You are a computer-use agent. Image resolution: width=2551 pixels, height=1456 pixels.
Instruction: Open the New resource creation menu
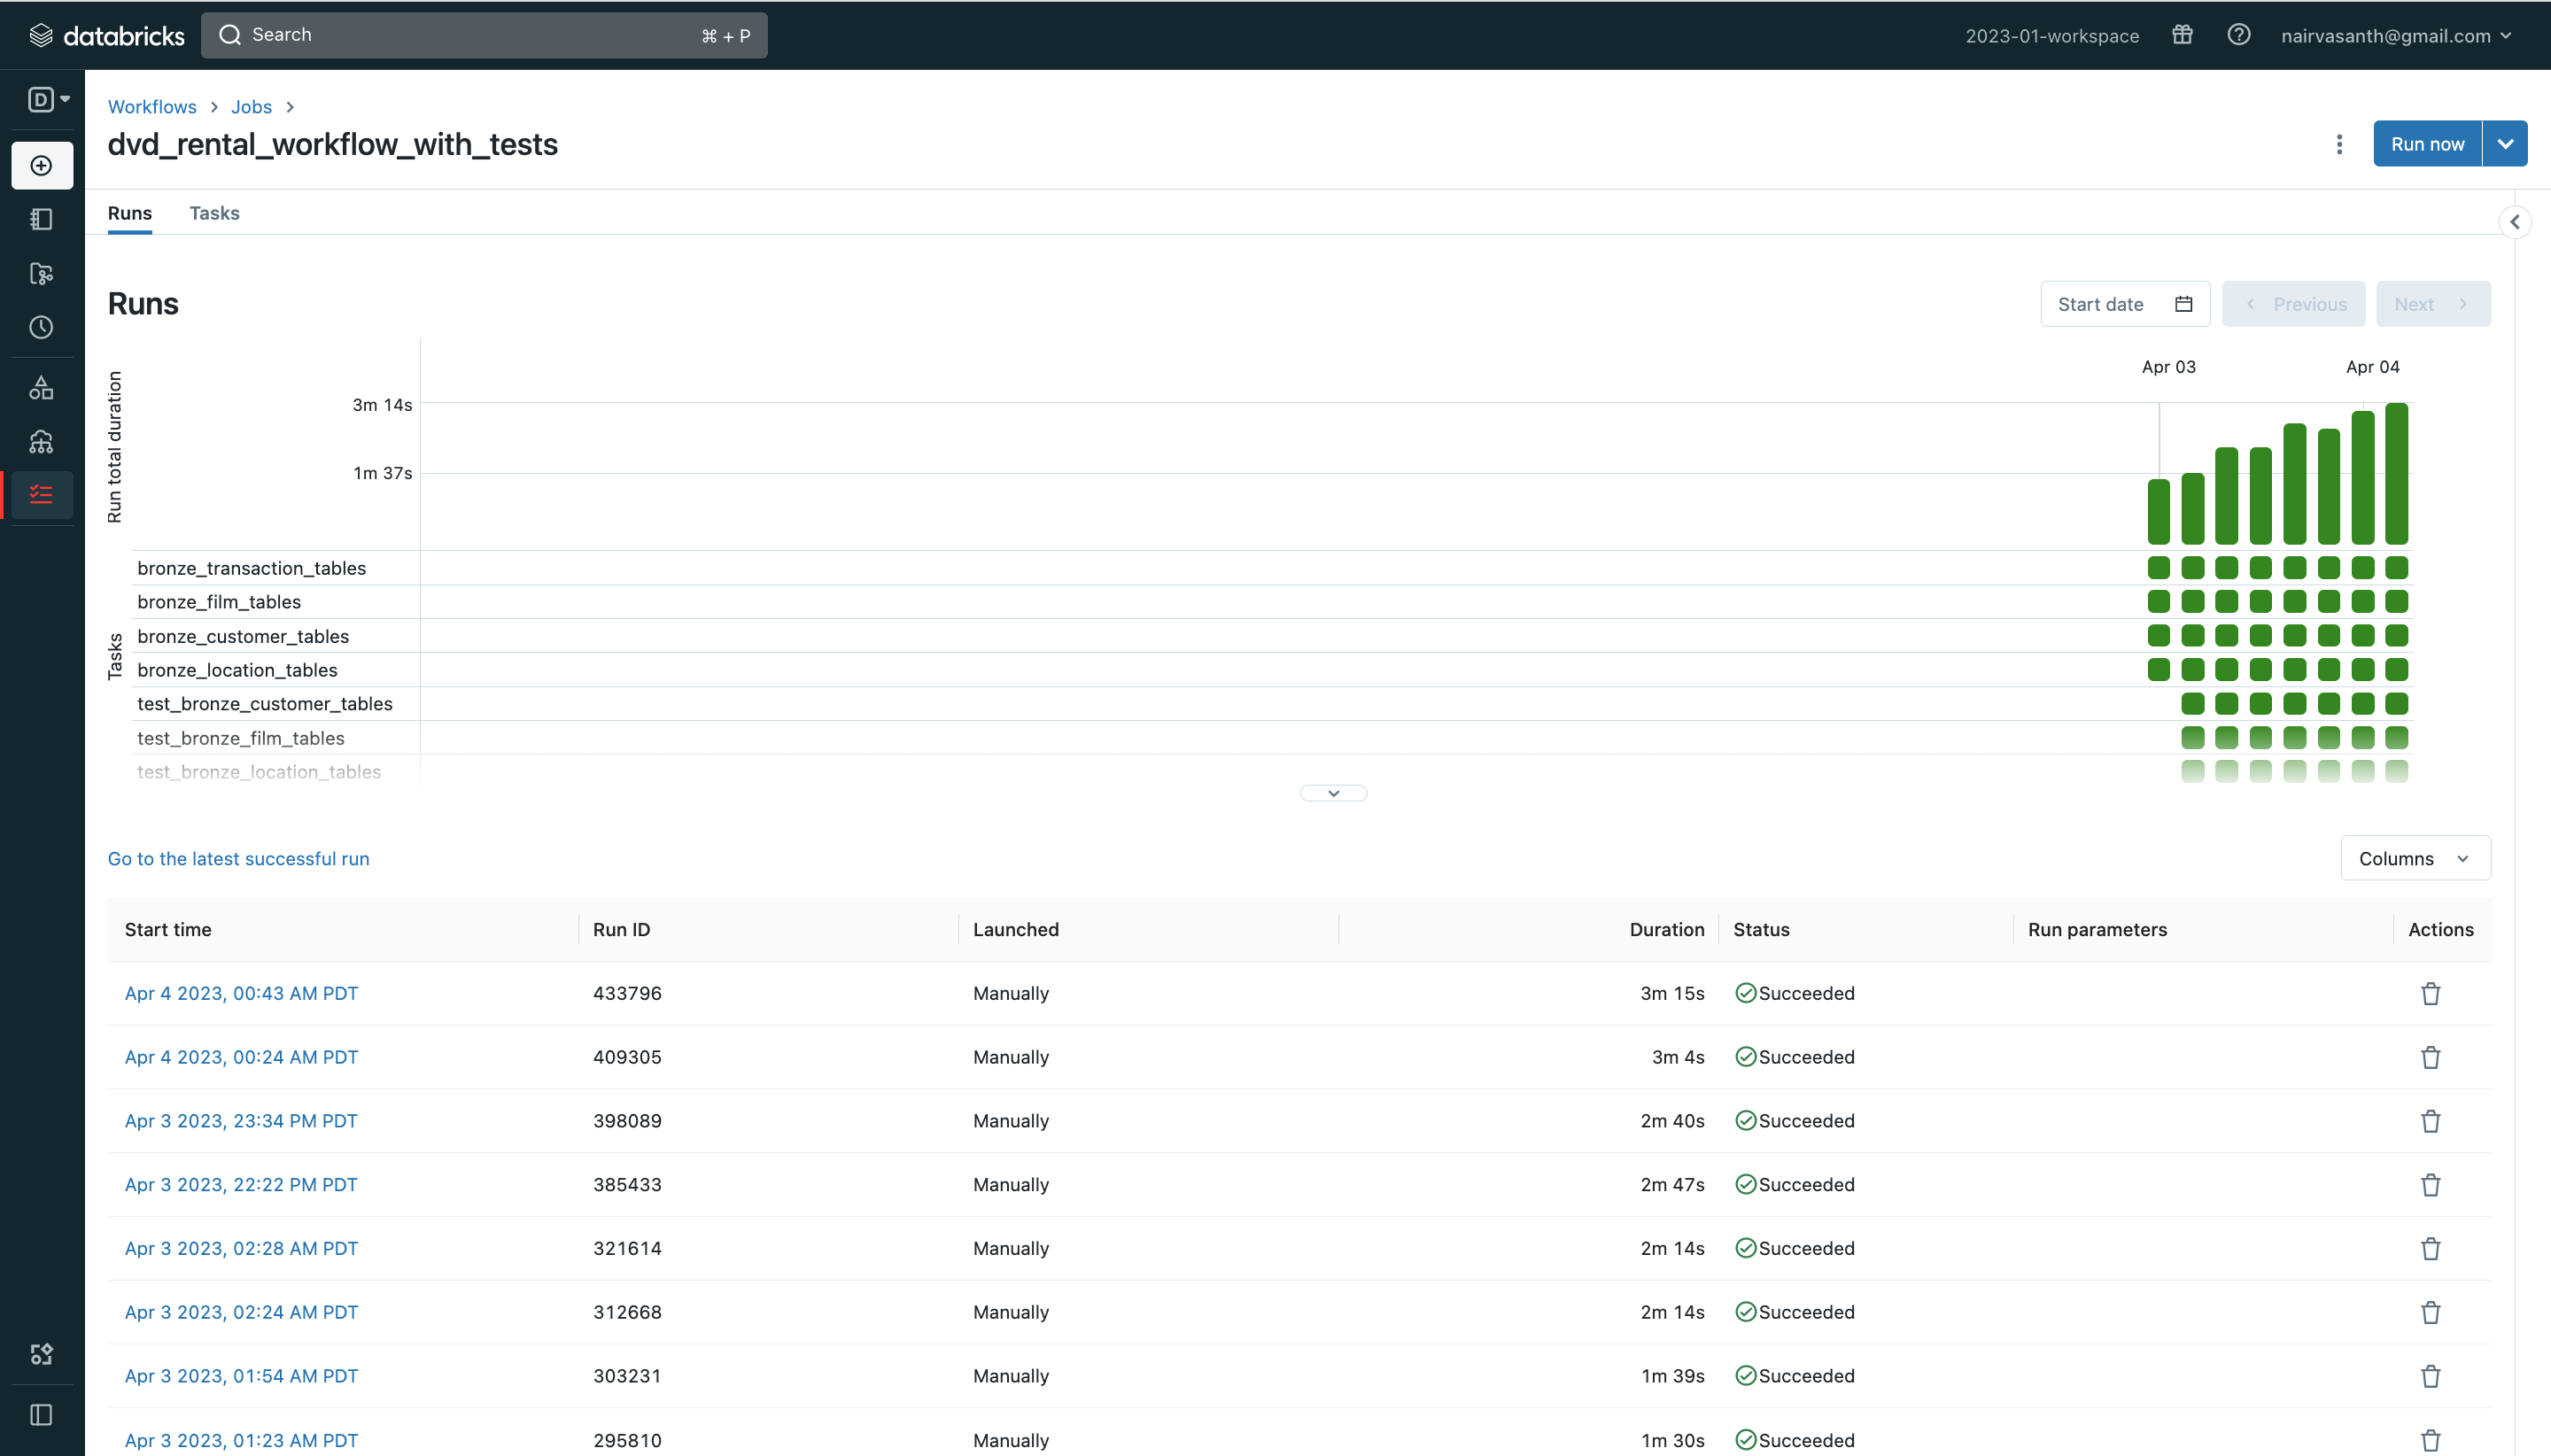tap(42, 165)
